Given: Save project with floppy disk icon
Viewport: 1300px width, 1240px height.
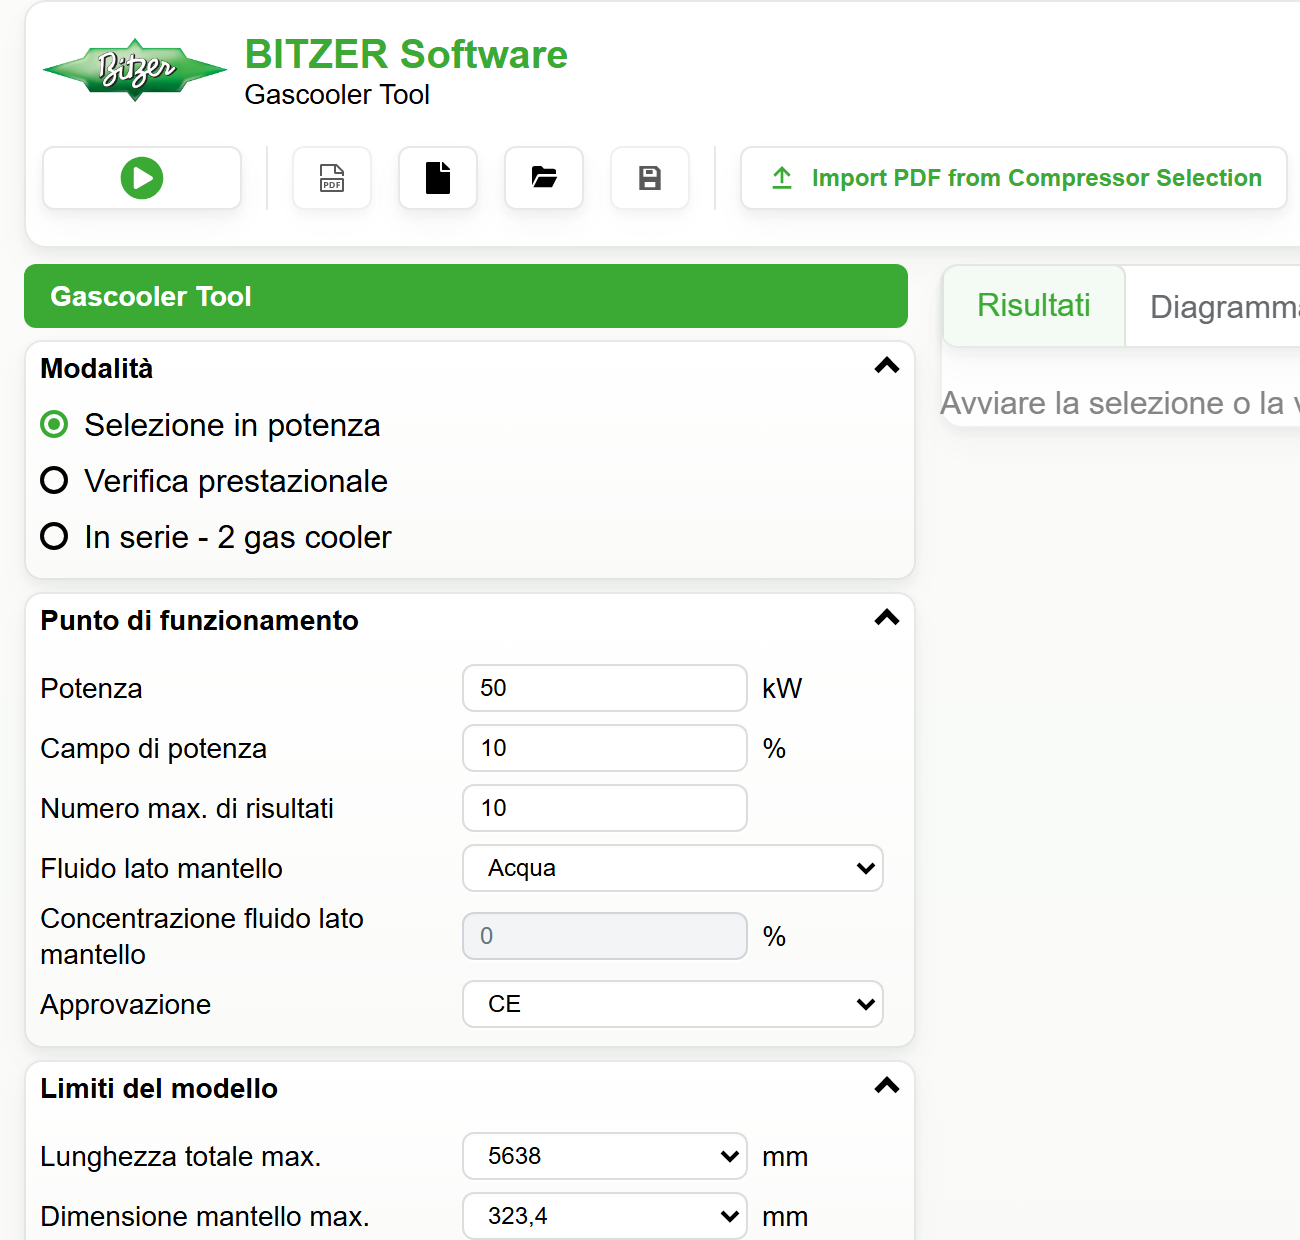Looking at the screenshot, I should click(x=650, y=178).
